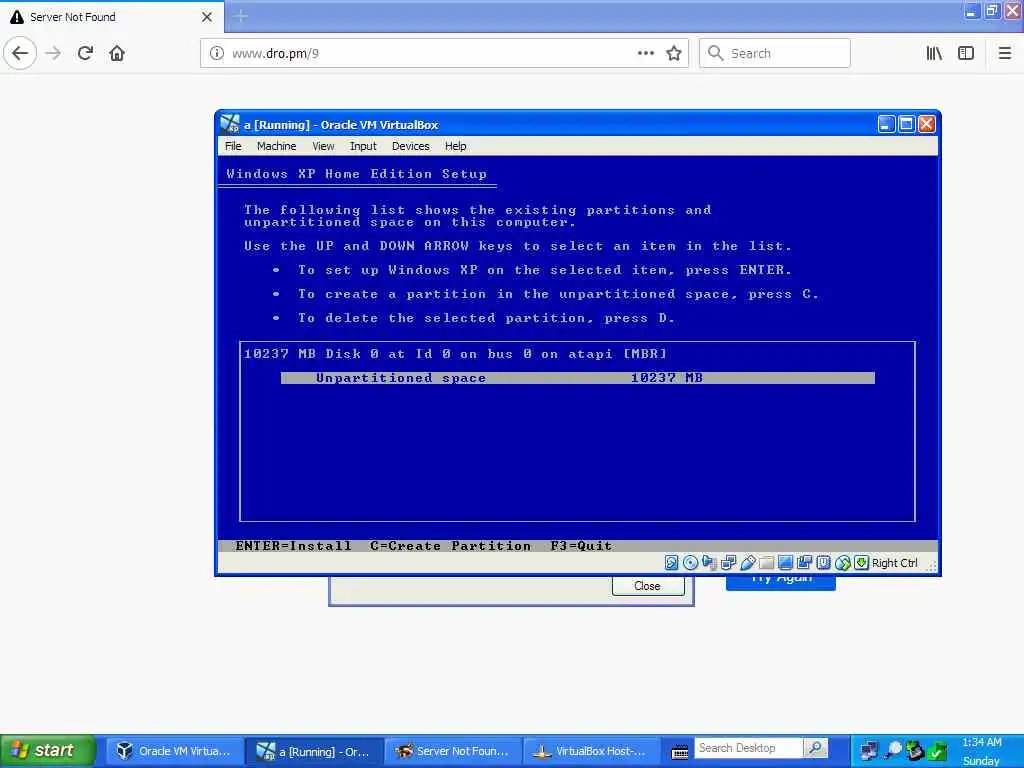This screenshot has width=1024, height=768.
Task: Click the optical disc icon in VirtualBox status bar
Action: coord(690,563)
